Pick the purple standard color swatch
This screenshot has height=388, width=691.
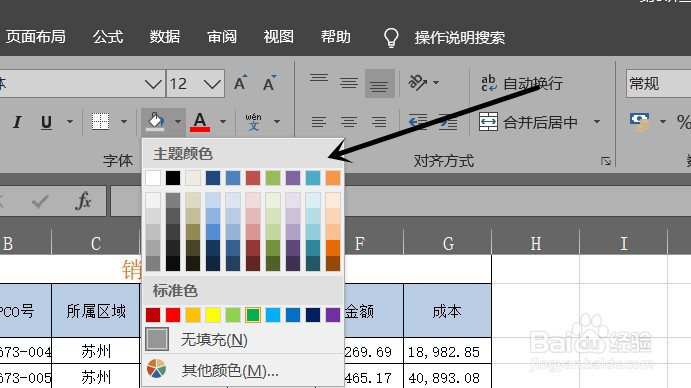pyautogui.click(x=333, y=315)
